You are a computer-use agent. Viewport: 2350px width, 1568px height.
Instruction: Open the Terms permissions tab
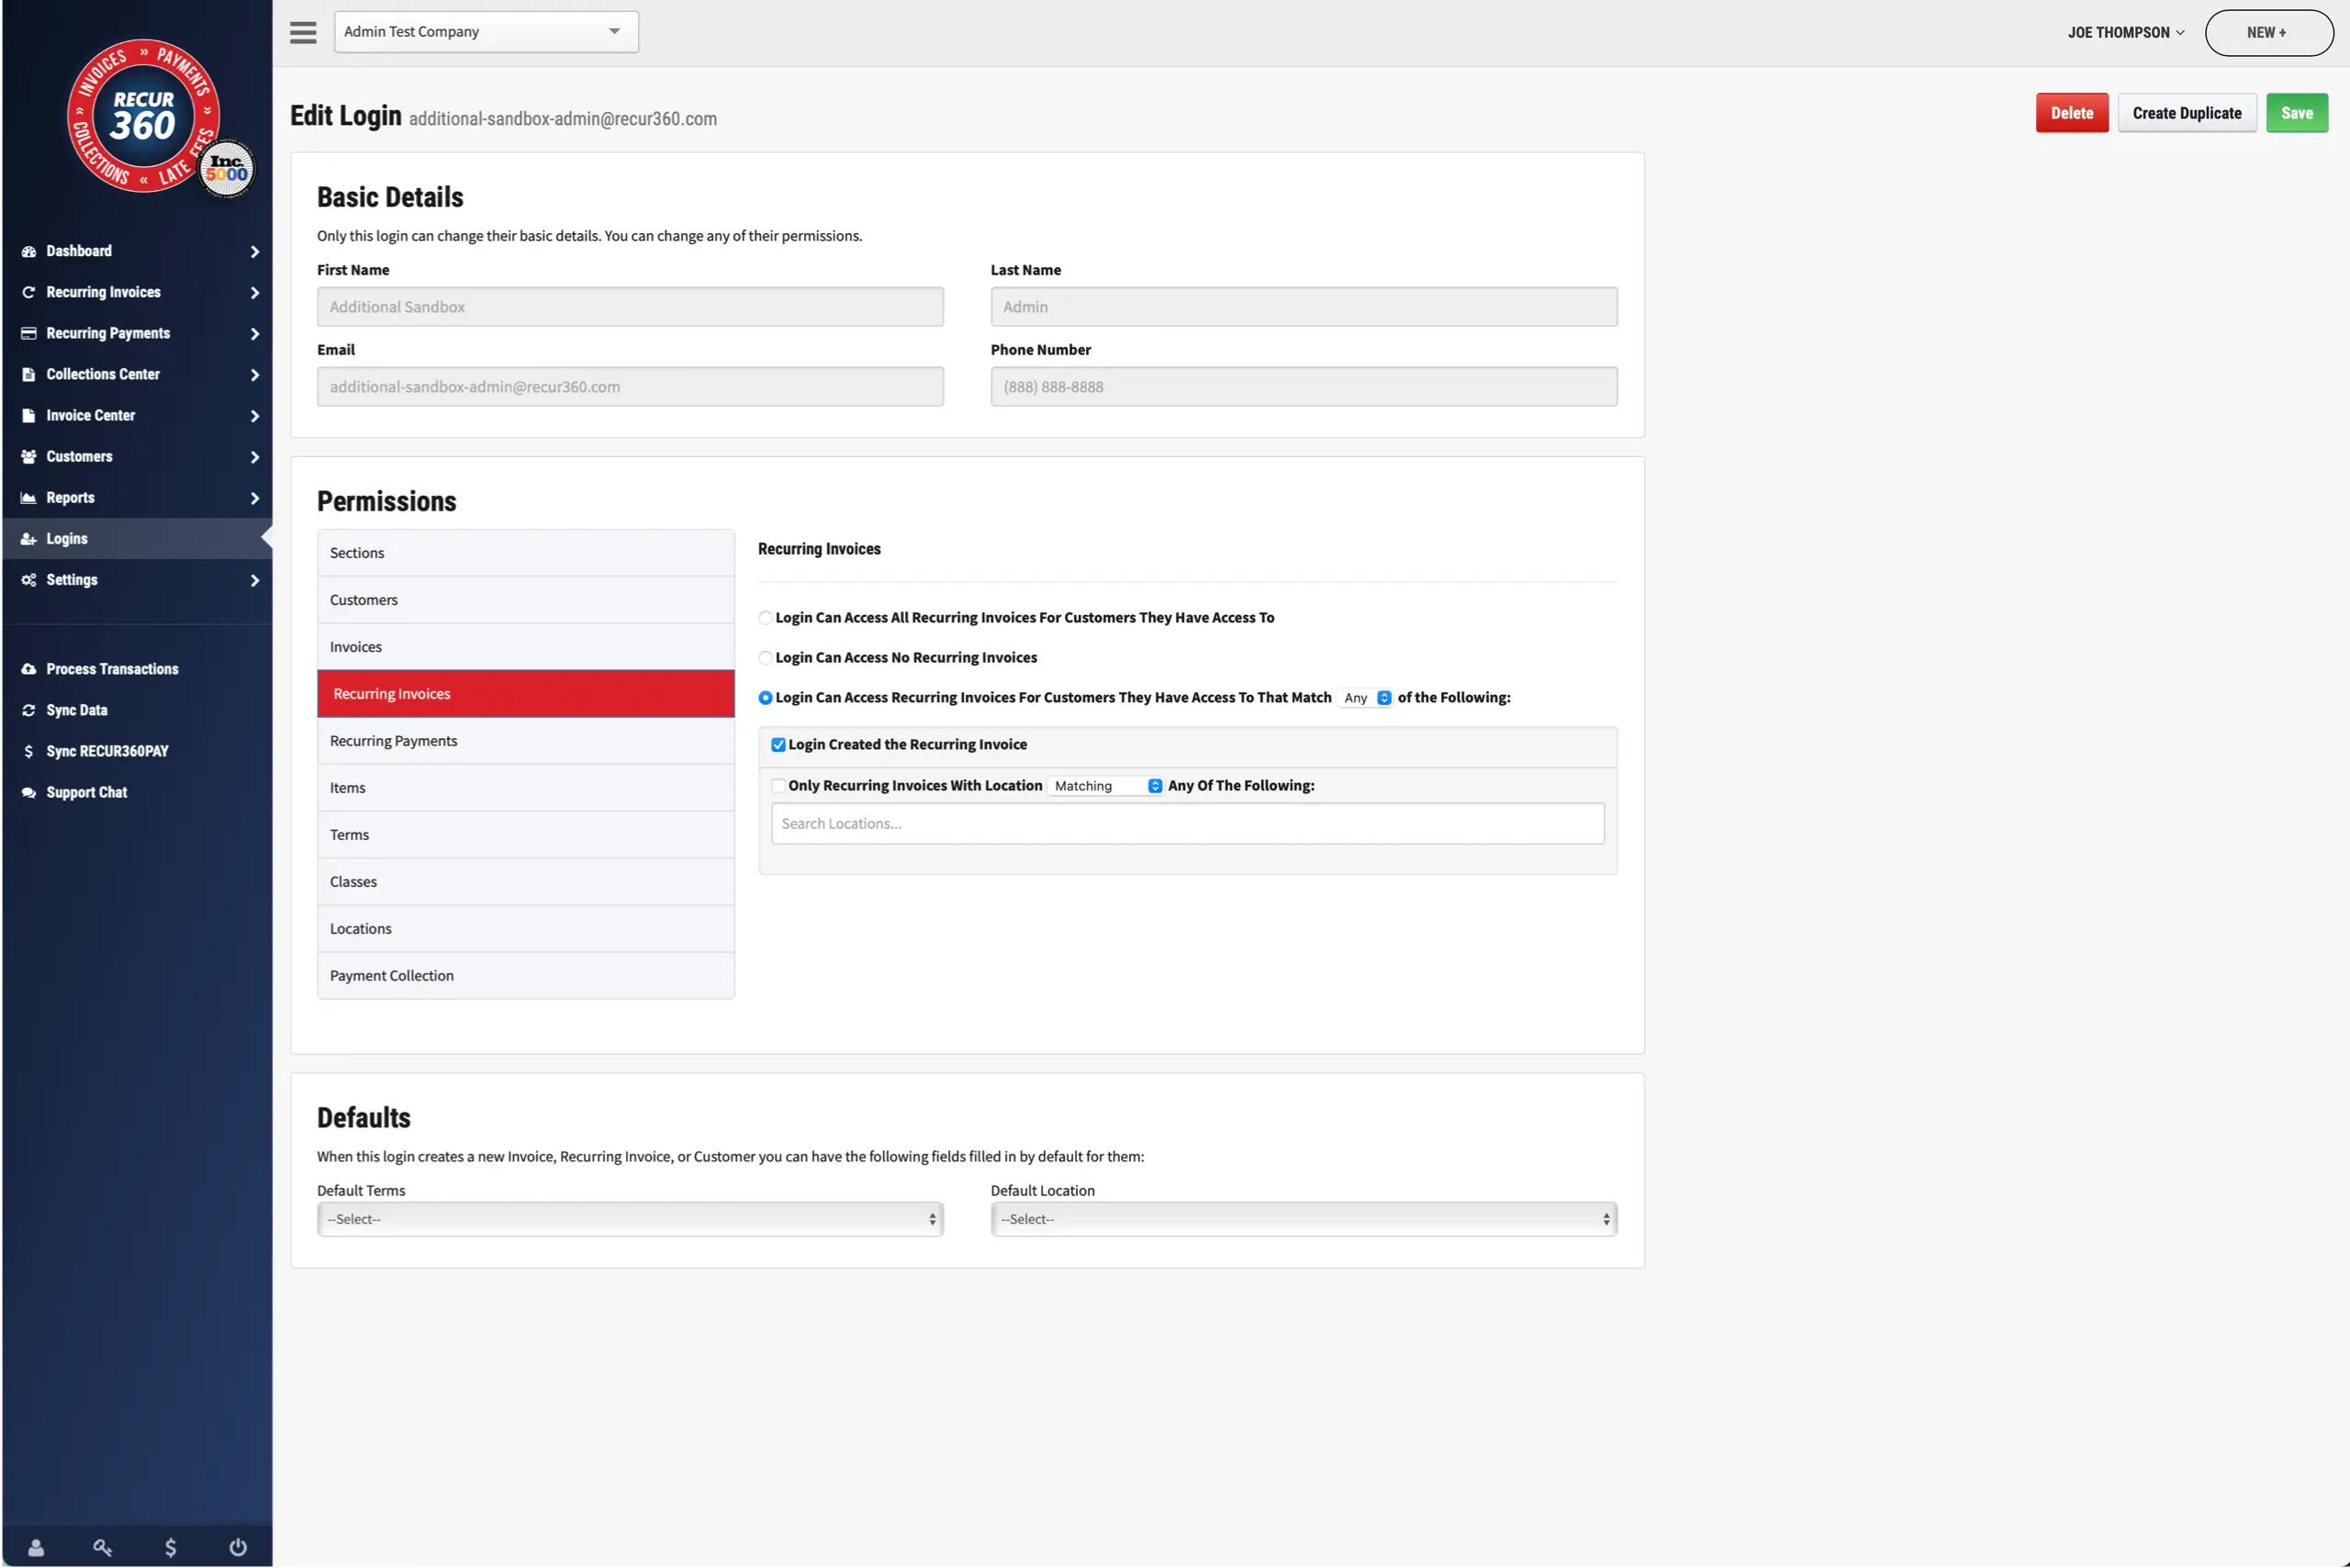click(526, 835)
